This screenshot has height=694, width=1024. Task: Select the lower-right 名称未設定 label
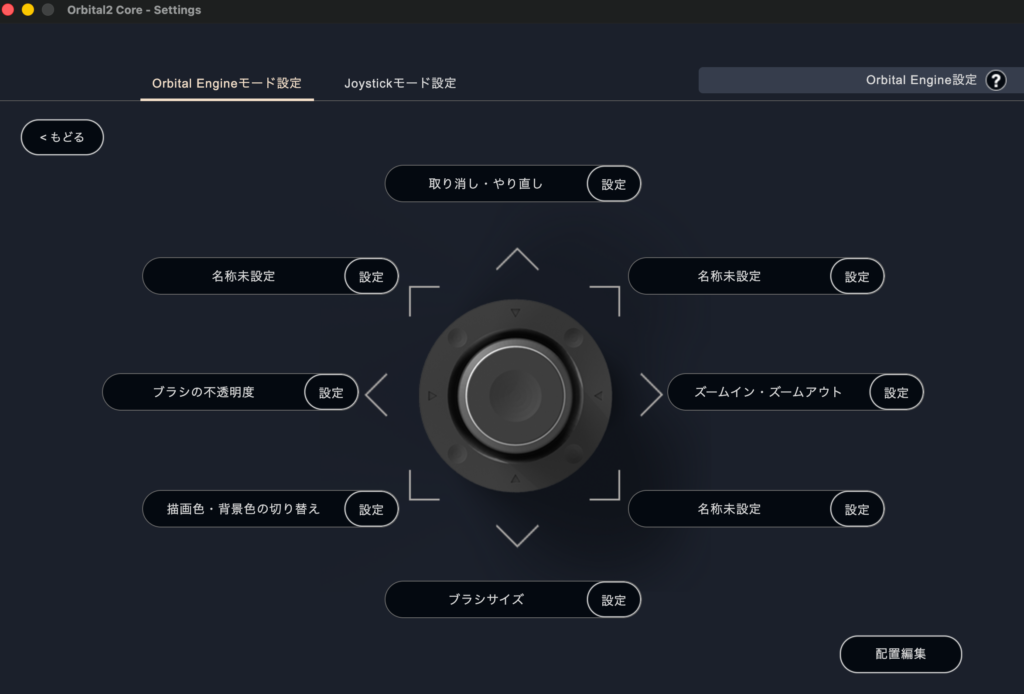[729, 509]
